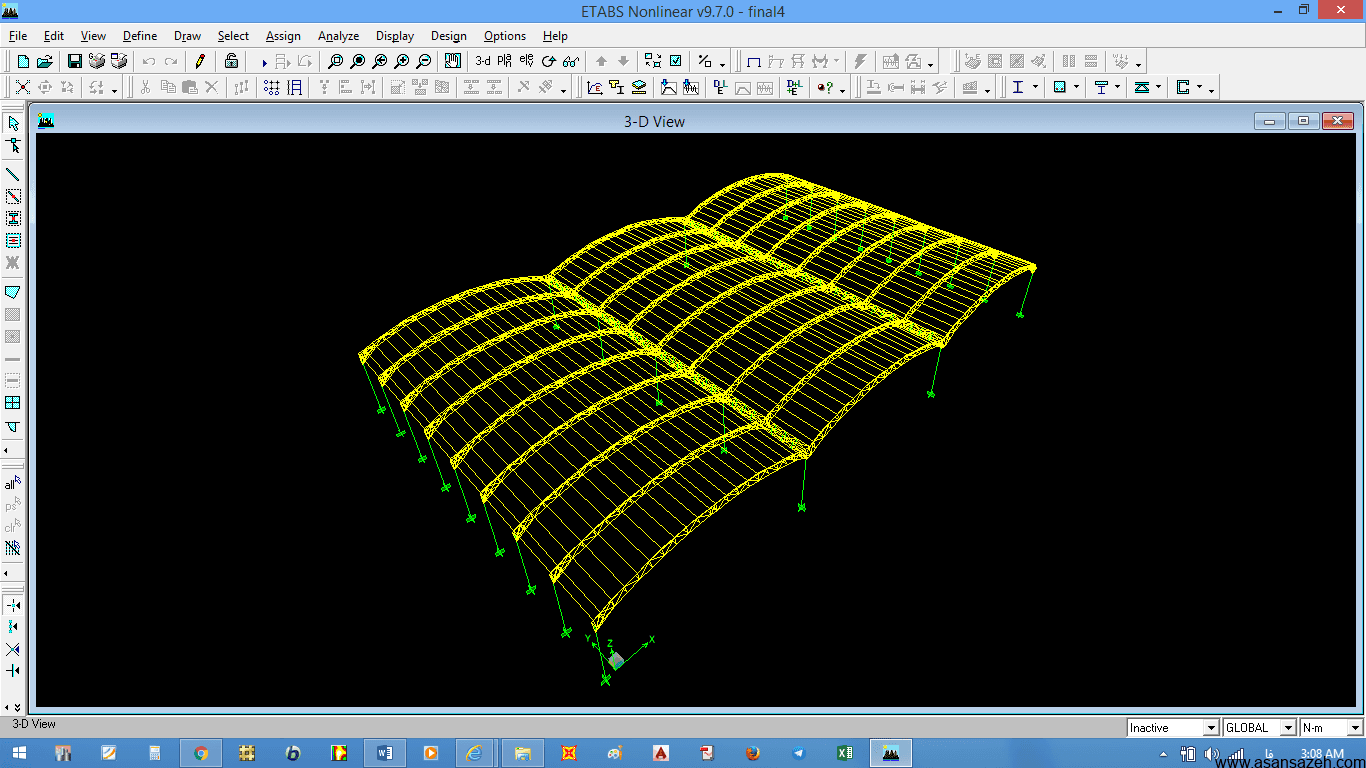This screenshot has height=768, width=1366.
Task: Expand the steel I-beam design dropdown arrow
Action: click(x=1035, y=88)
